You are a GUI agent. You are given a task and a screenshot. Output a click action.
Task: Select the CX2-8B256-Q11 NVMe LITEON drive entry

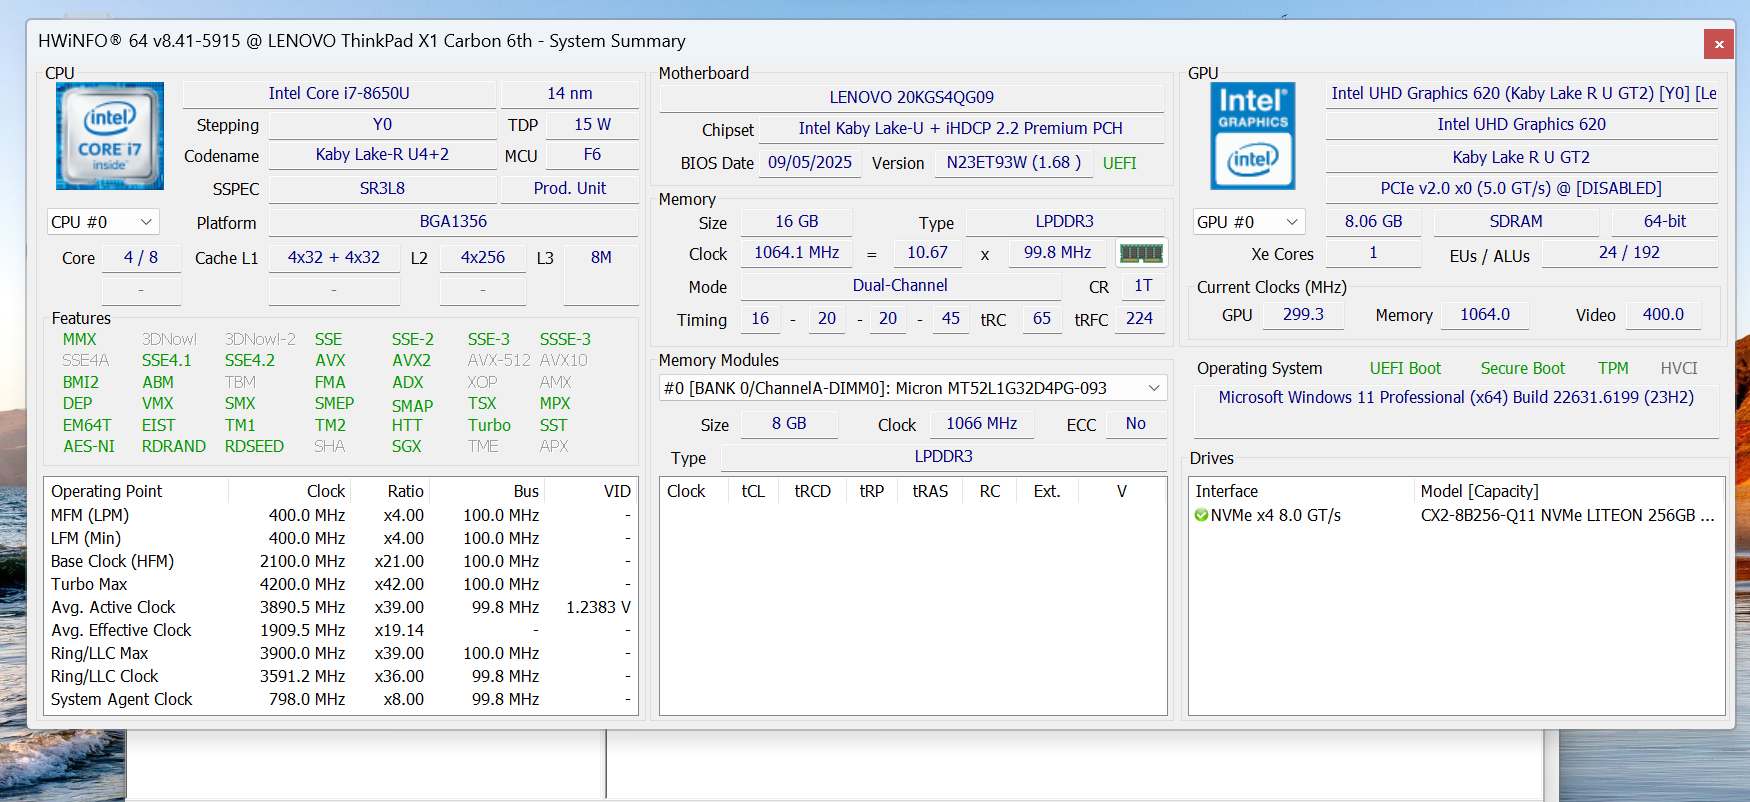[x=1568, y=516]
